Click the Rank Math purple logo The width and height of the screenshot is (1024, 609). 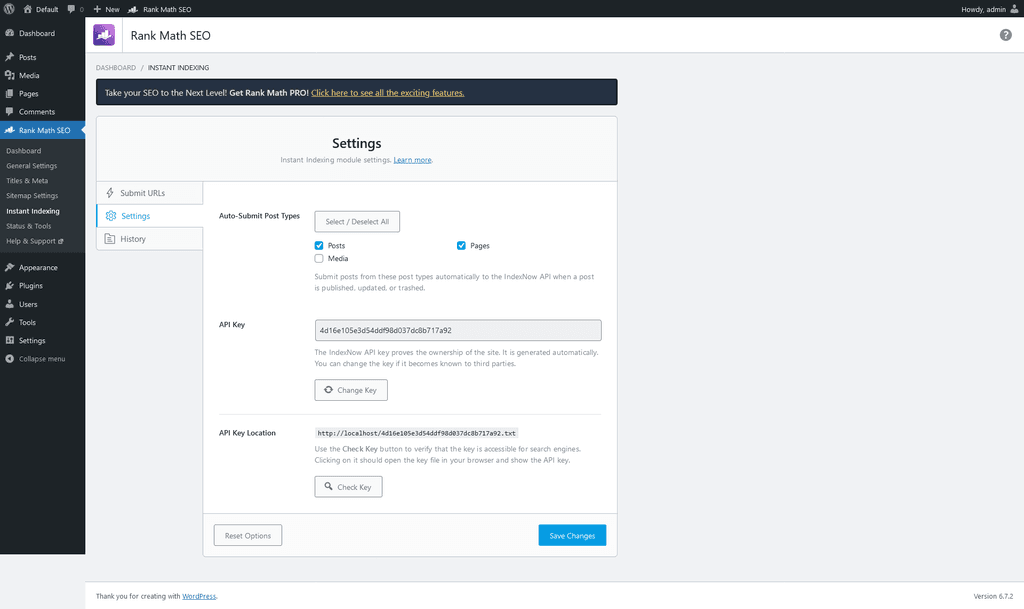pyautogui.click(x=104, y=35)
